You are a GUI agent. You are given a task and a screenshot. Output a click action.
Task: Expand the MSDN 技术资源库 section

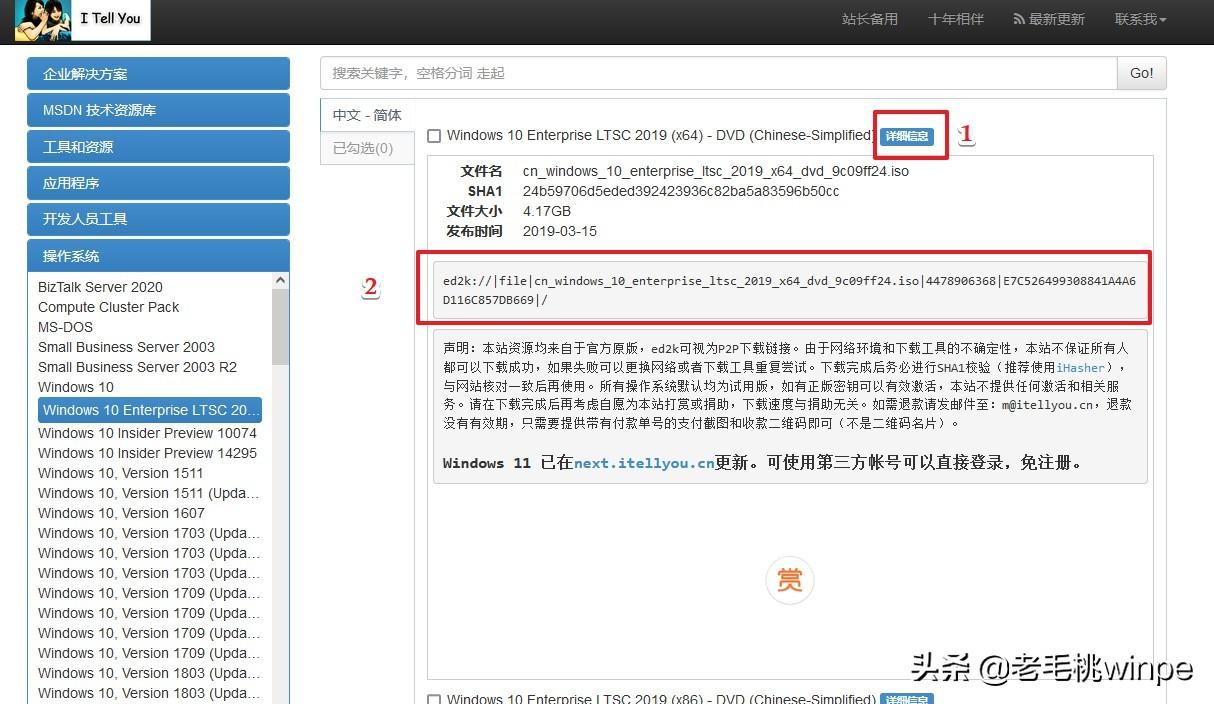coord(158,110)
